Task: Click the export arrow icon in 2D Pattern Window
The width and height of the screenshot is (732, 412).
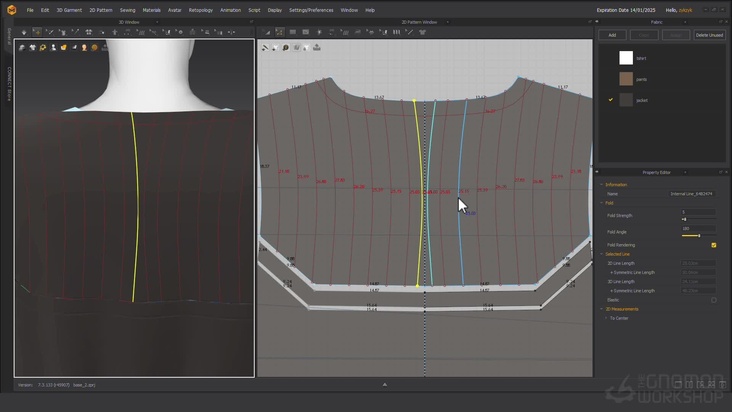Action: coord(317,47)
